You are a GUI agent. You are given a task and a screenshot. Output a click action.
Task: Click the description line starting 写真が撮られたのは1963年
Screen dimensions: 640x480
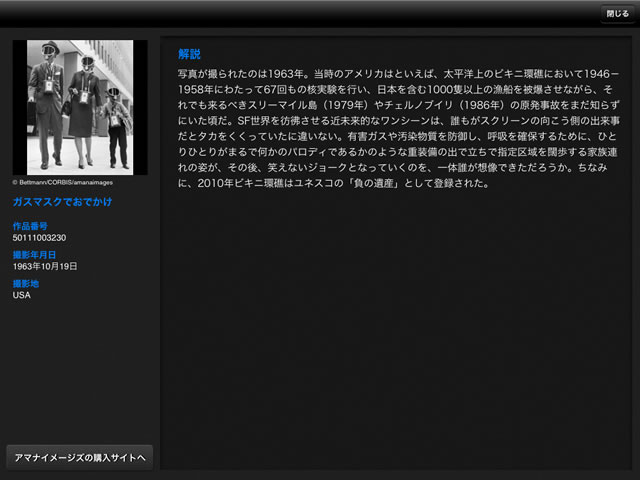tap(398, 74)
